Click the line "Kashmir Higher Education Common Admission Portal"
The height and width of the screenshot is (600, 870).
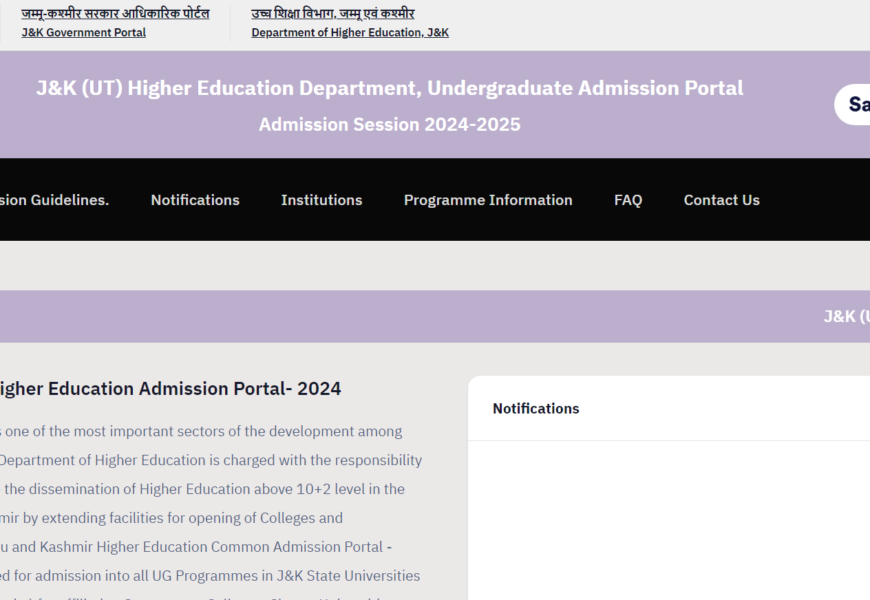195,547
